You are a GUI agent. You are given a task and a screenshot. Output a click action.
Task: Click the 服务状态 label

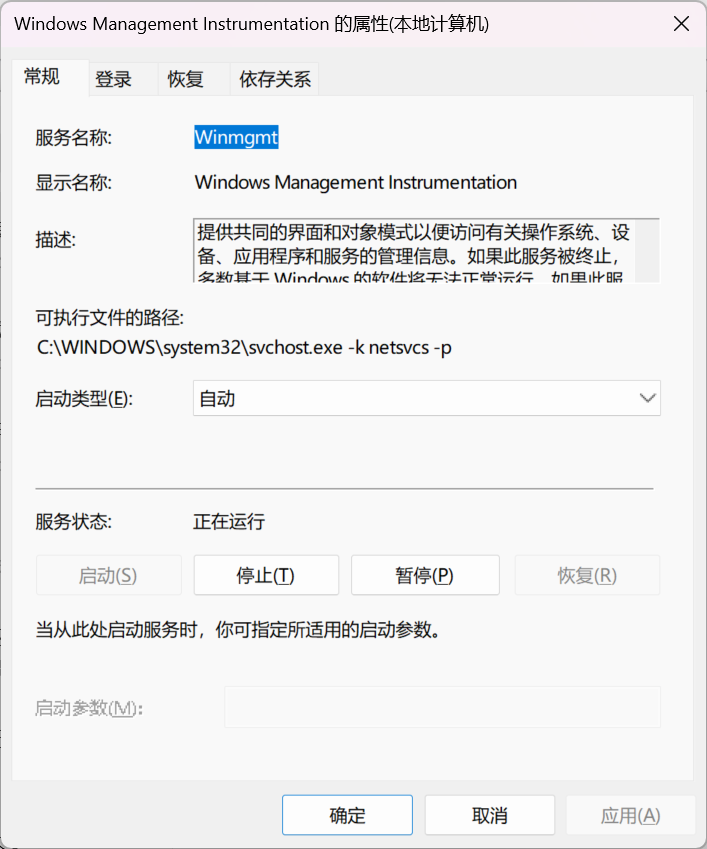[74, 522]
